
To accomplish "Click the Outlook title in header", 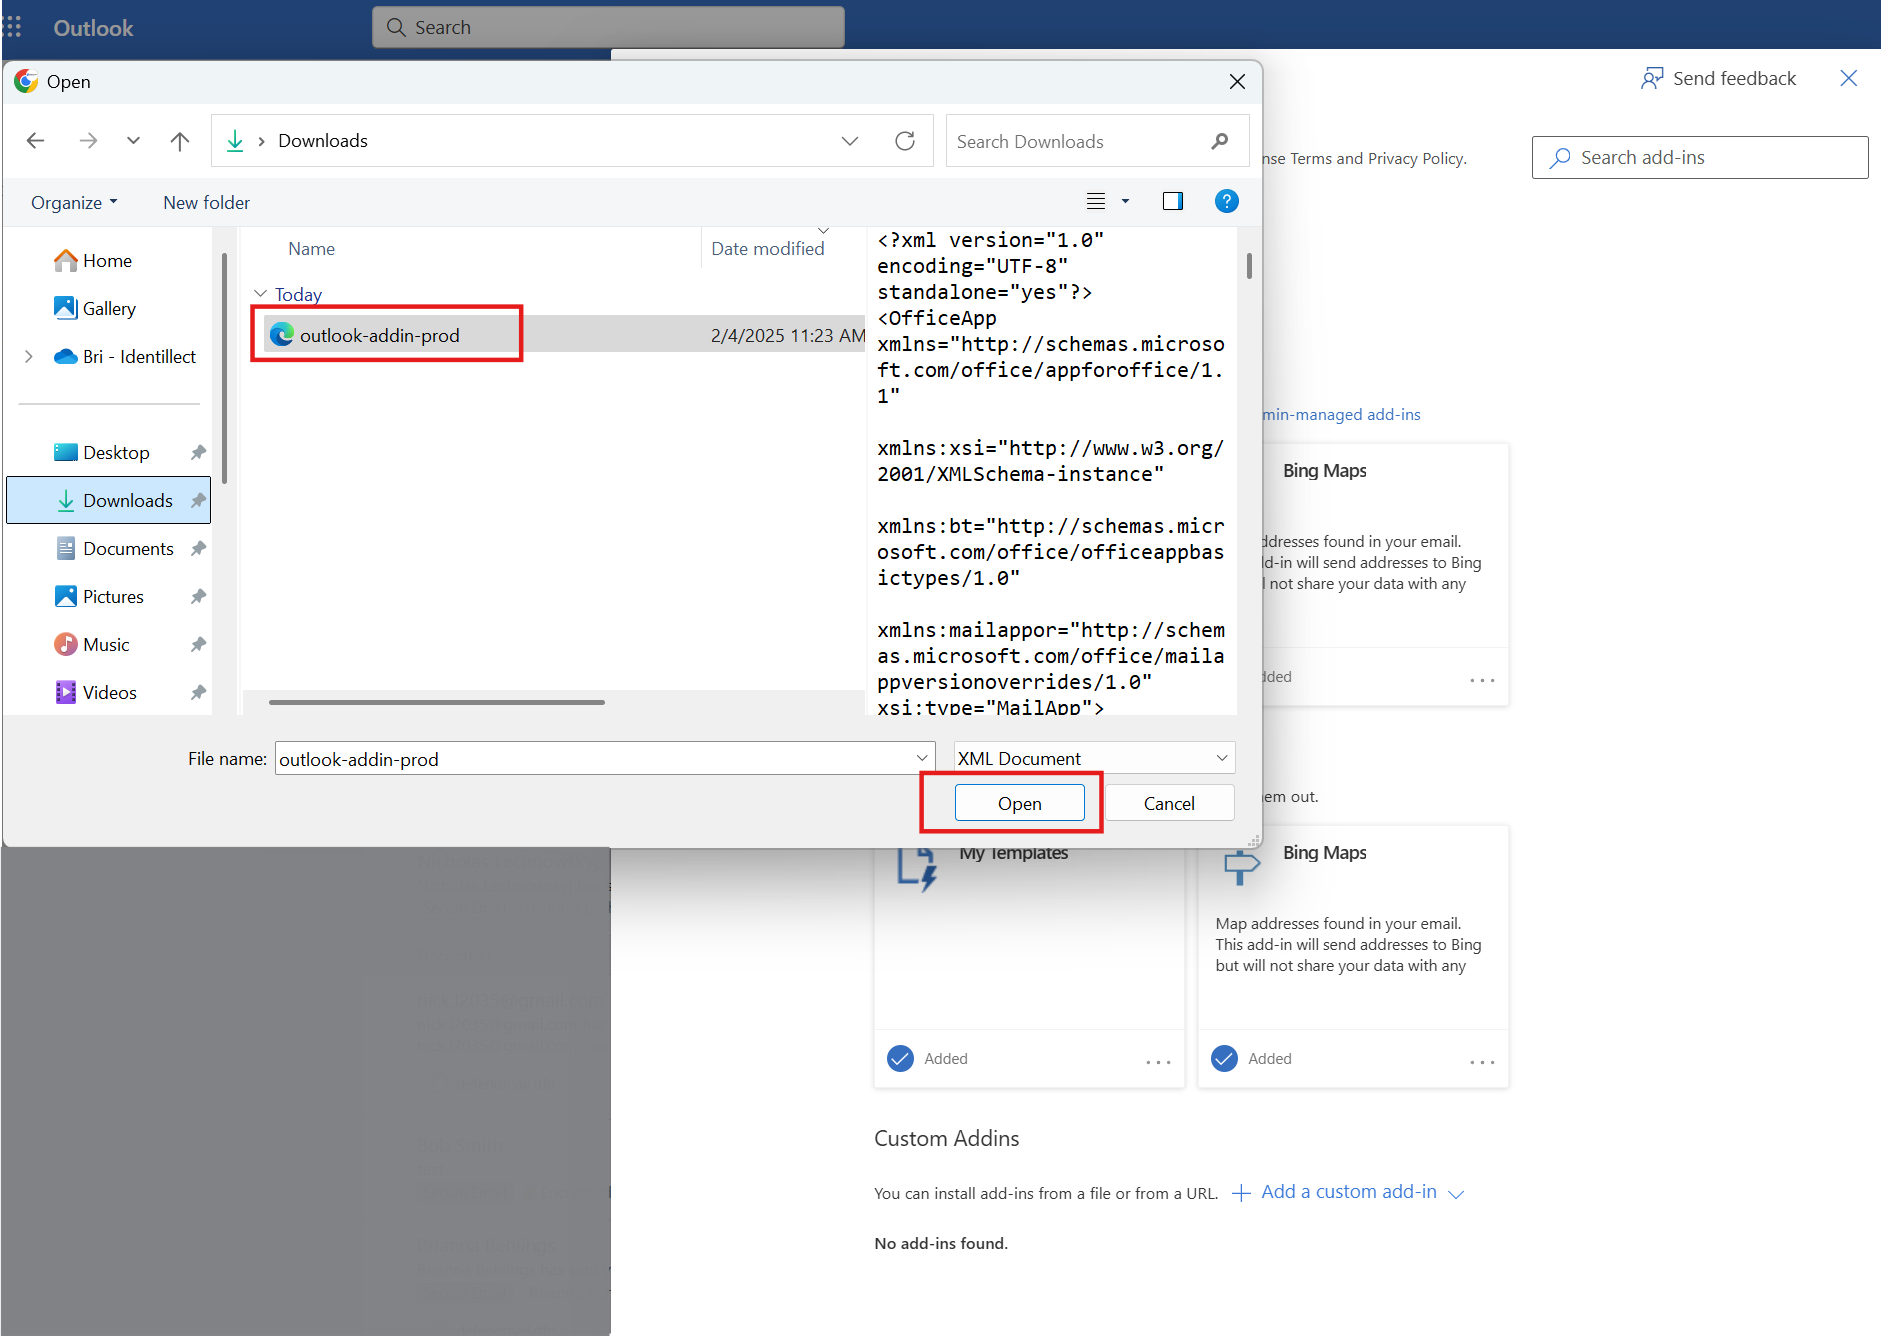I will point(93,28).
